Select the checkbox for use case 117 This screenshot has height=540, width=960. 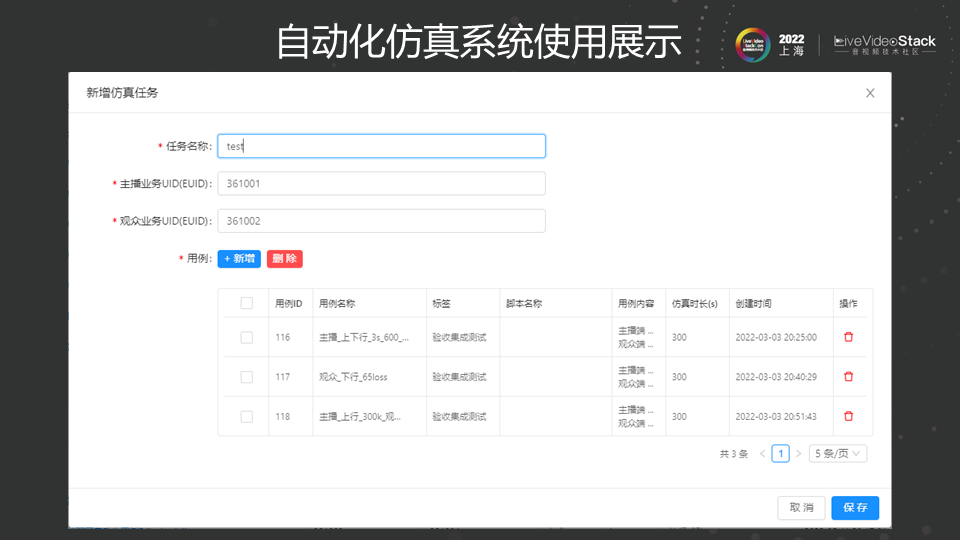(x=246, y=377)
